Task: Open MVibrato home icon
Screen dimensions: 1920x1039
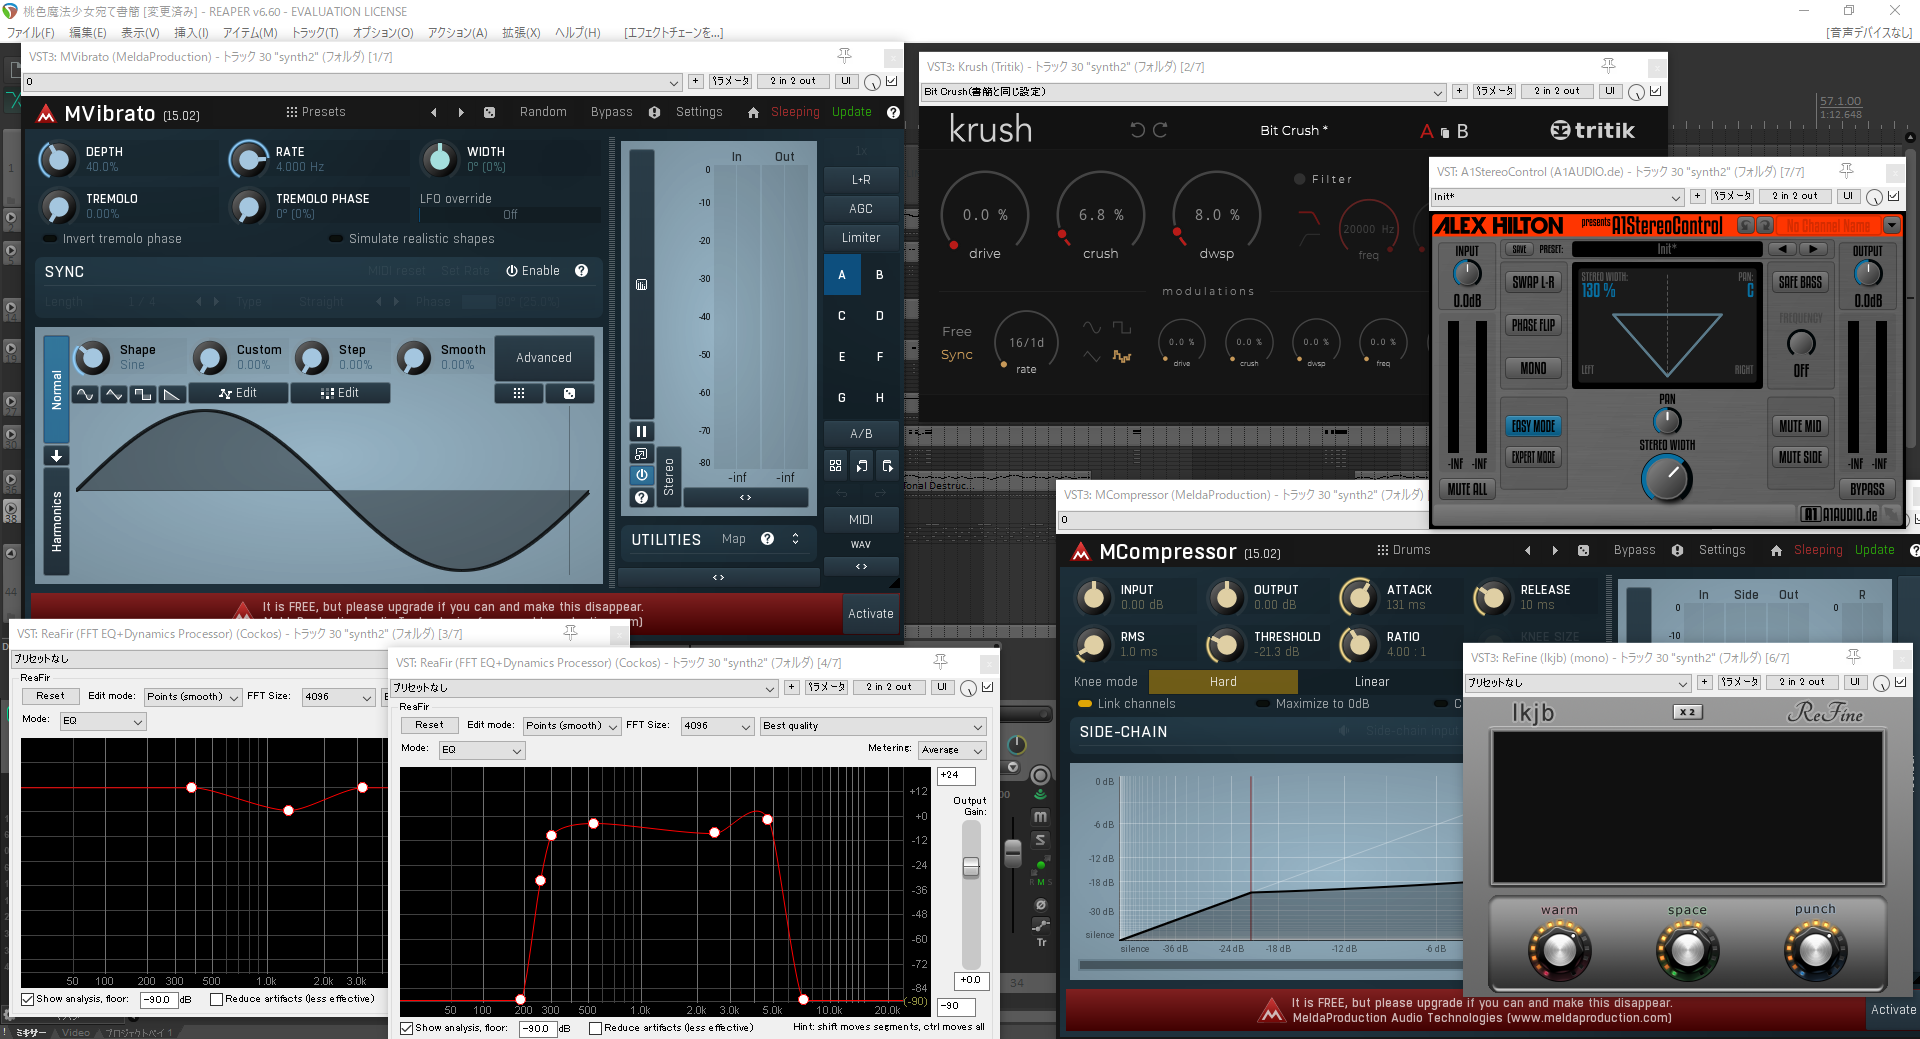Action: click(753, 112)
